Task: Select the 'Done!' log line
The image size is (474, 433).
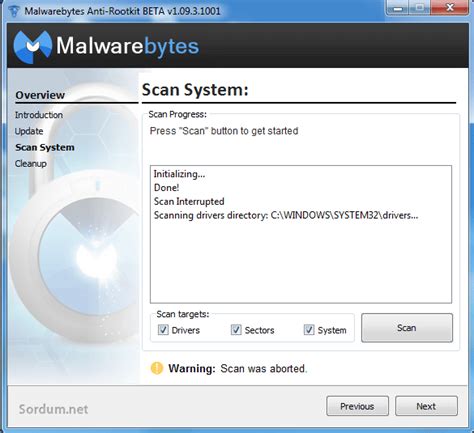Action: tap(166, 188)
